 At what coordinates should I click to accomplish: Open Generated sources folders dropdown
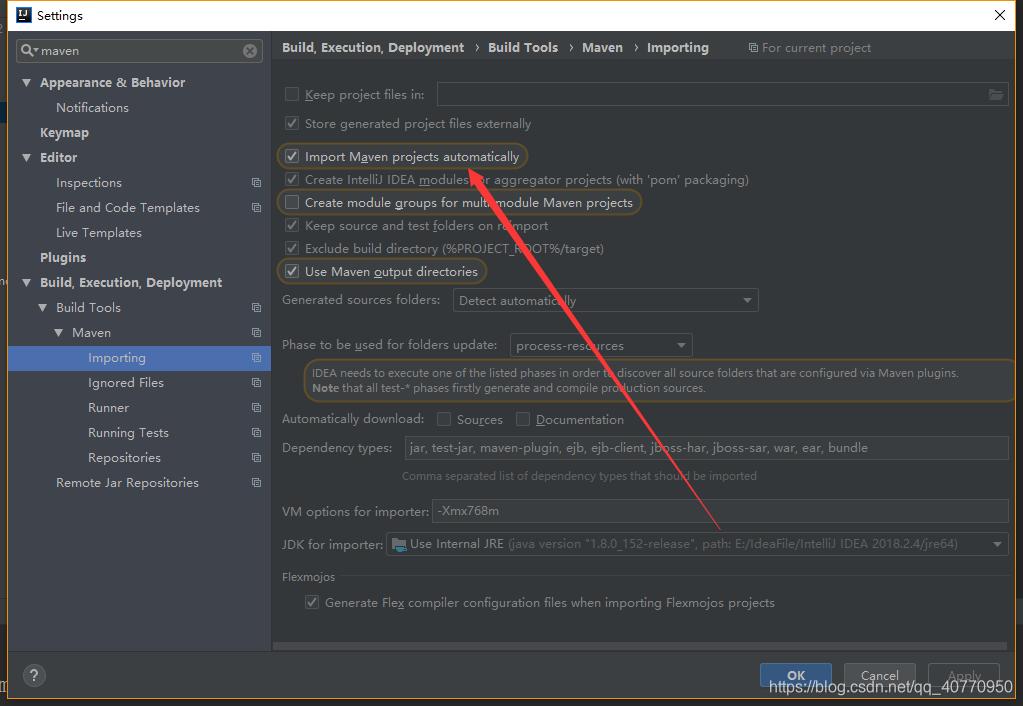605,300
